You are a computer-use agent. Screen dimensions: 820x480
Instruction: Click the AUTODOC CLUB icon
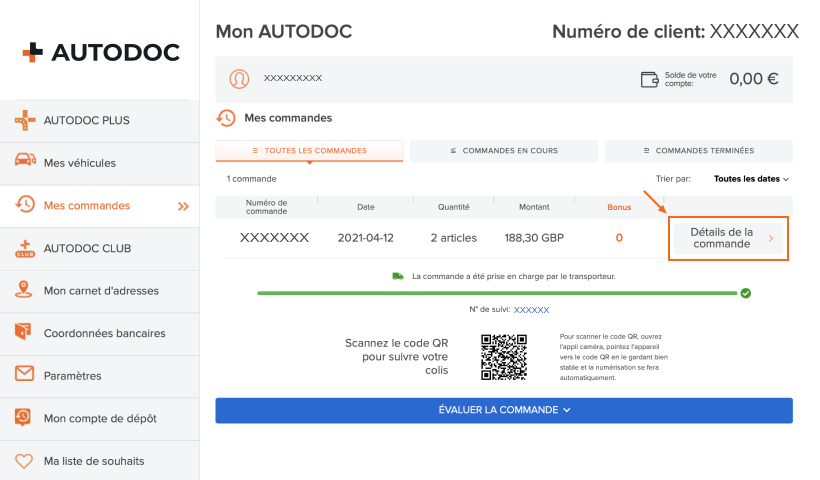coord(25,248)
